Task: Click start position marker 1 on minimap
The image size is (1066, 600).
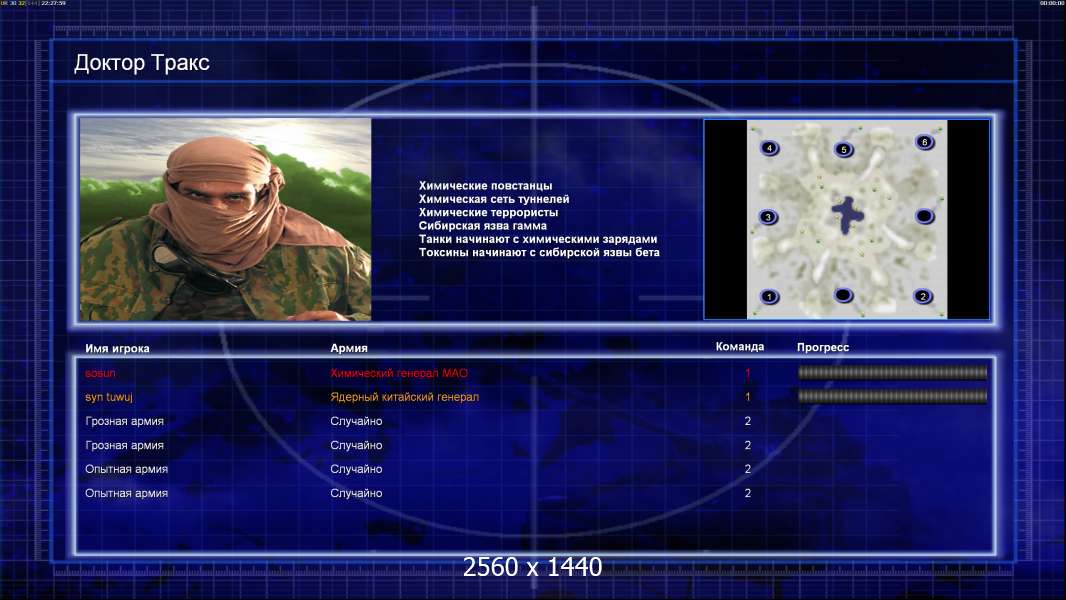Action: pos(769,296)
